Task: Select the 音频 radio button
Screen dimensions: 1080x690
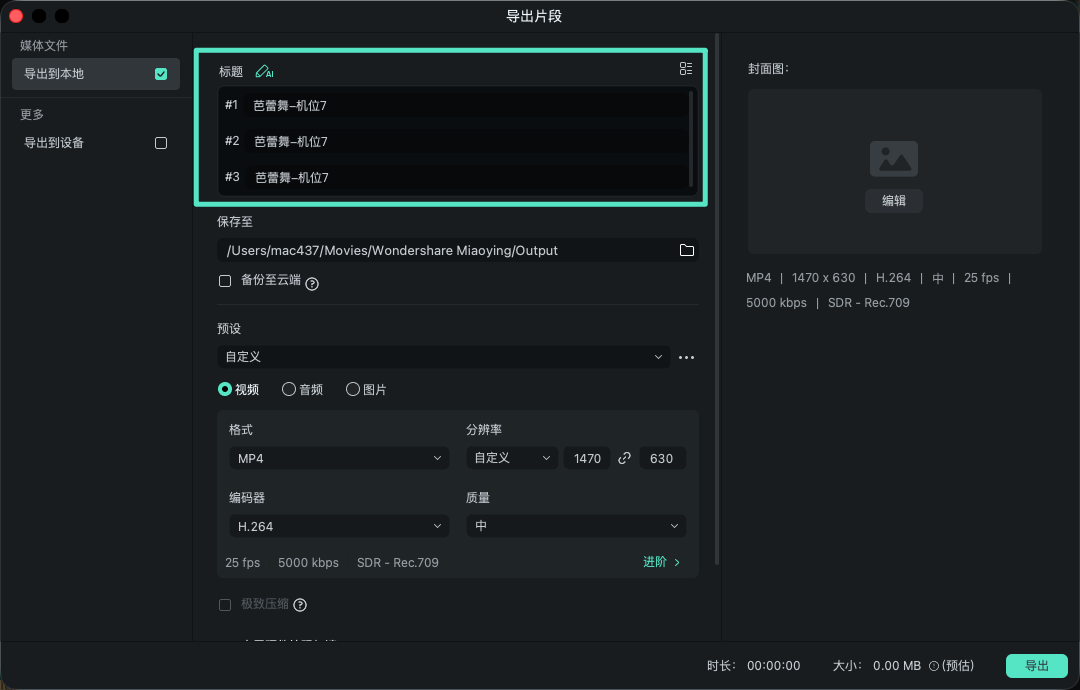Action: (289, 389)
